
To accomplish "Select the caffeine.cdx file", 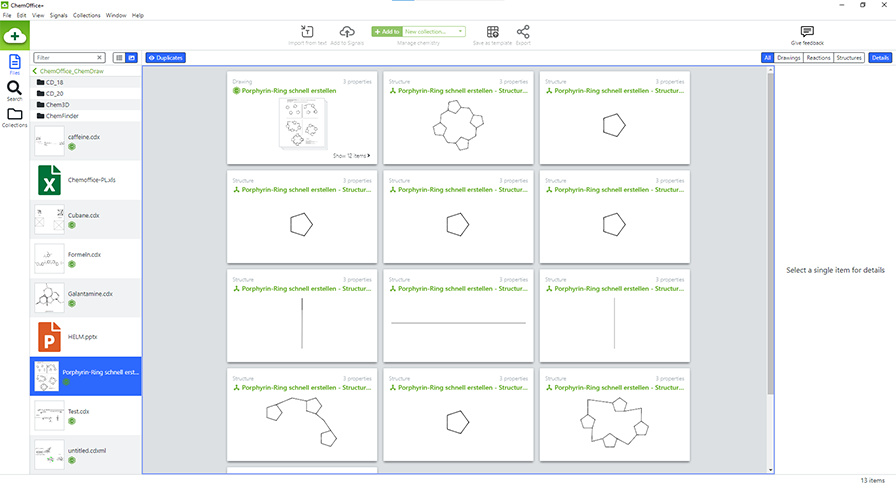I will tap(86, 141).
